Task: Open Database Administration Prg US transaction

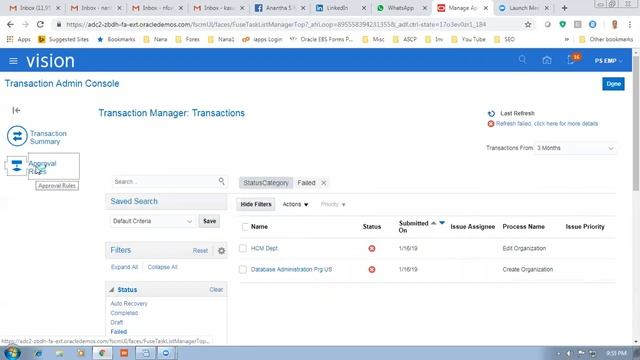Action: [291, 269]
